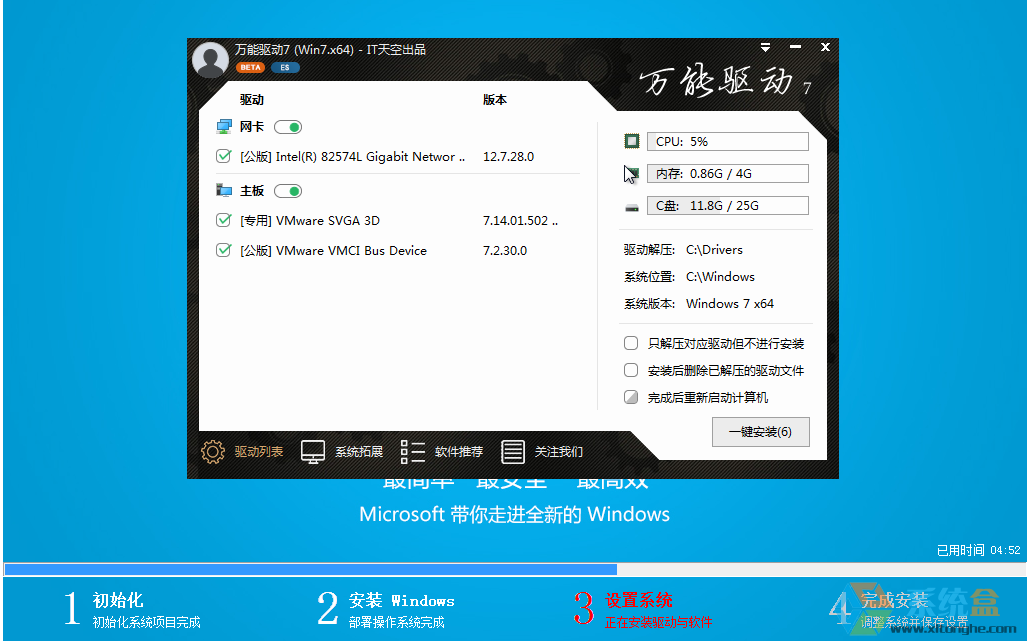
Task: Click the 已用时间 04:52 timer text
Action: click(x=979, y=551)
